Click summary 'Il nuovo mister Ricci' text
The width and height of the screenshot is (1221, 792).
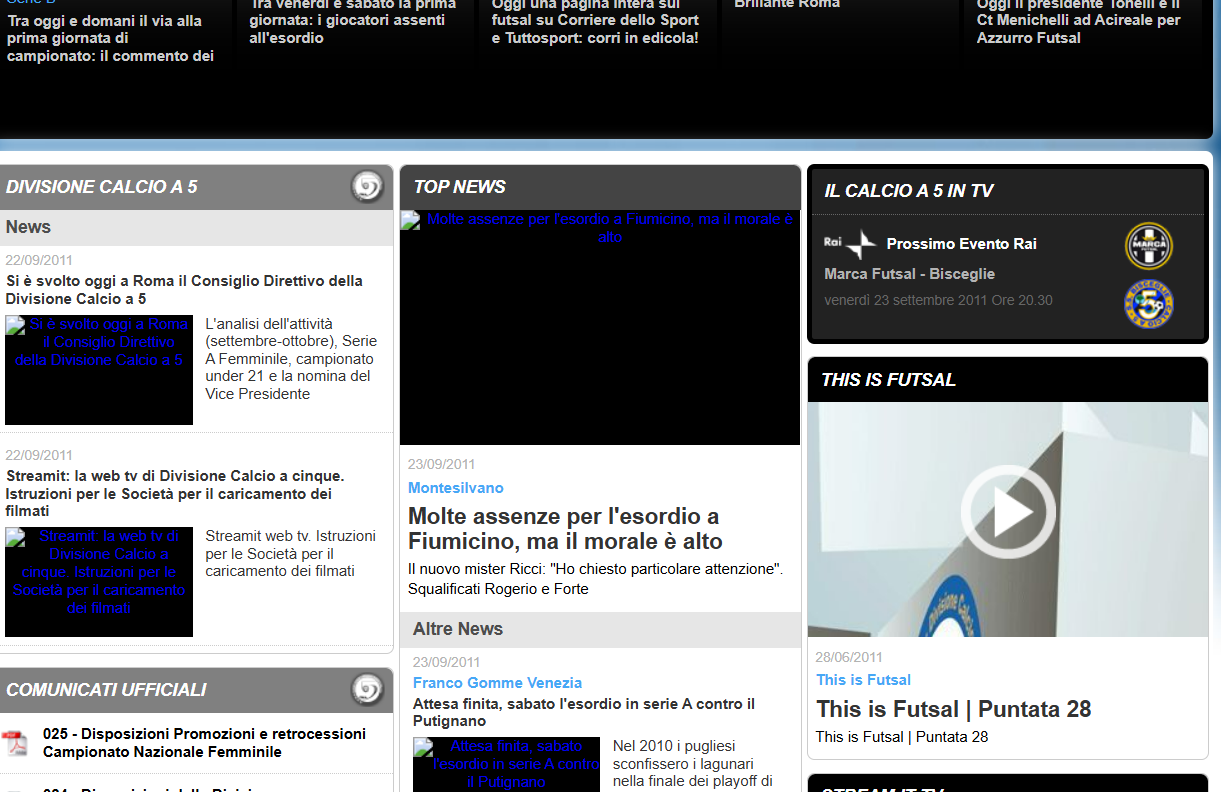click(x=596, y=579)
